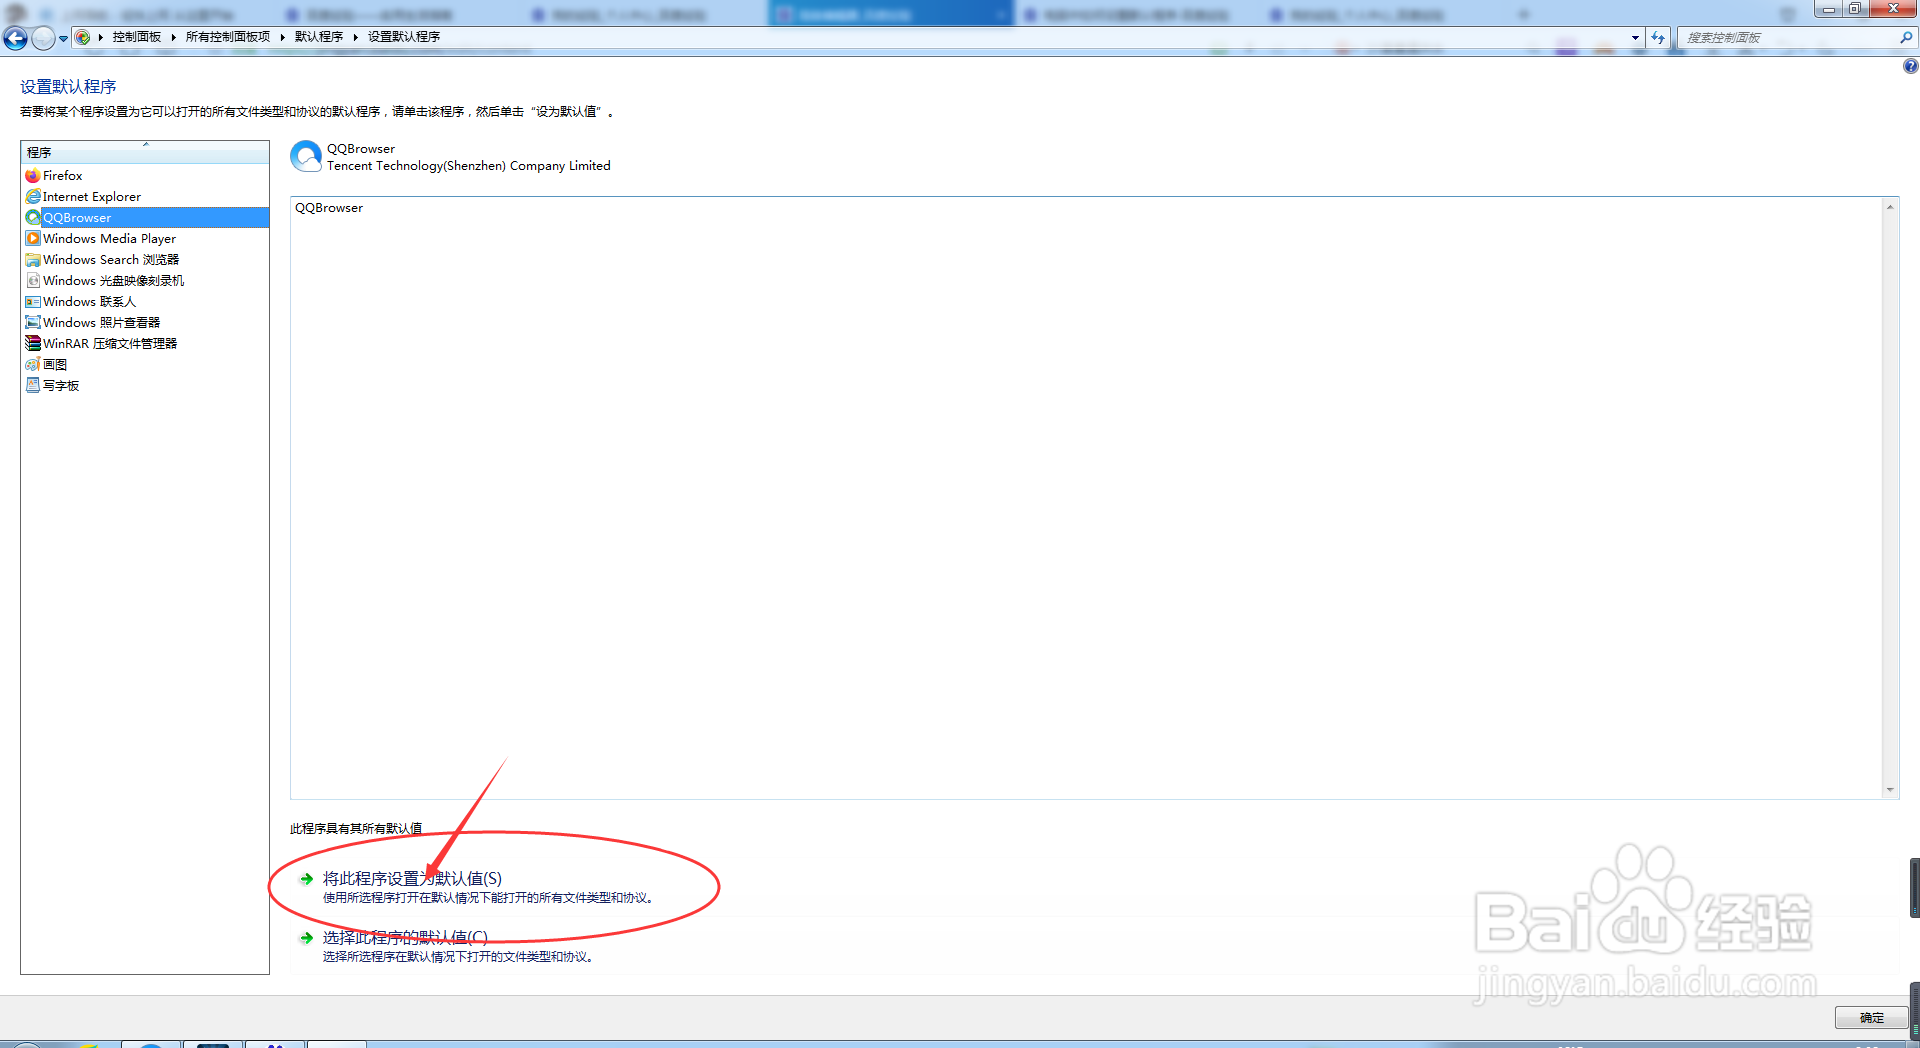Go back with the blue Back arrow
The image size is (1920, 1048).
pos(15,38)
